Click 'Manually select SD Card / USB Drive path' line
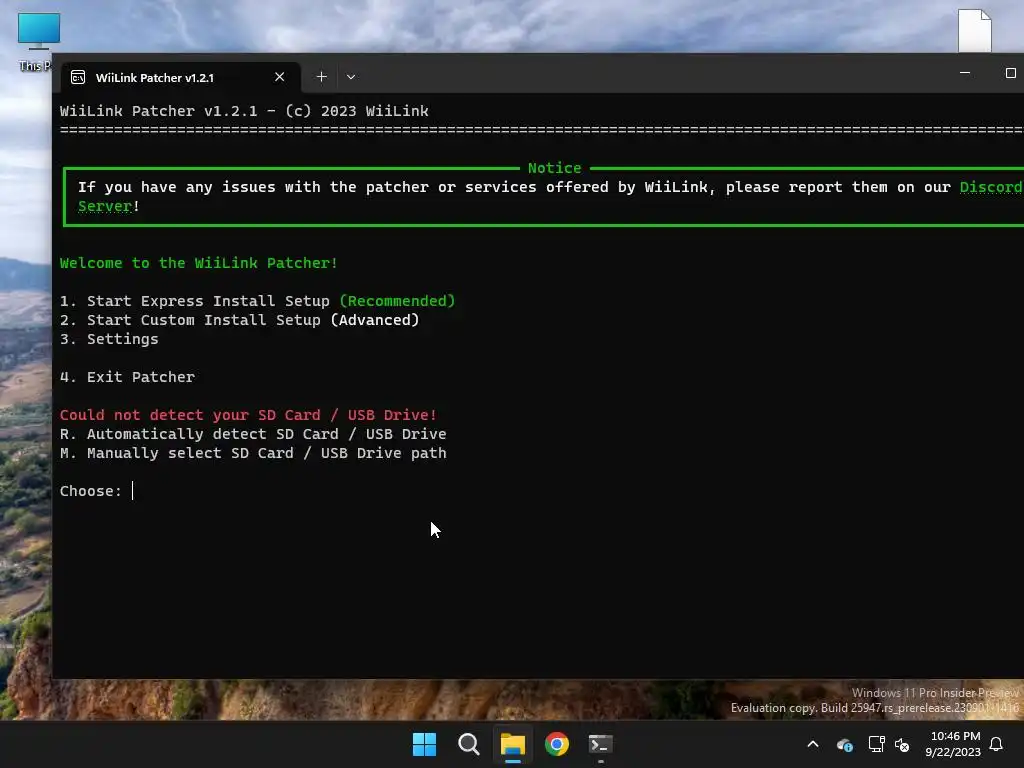1024x768 pixels. pyautogui.click(x=253, y=453)
